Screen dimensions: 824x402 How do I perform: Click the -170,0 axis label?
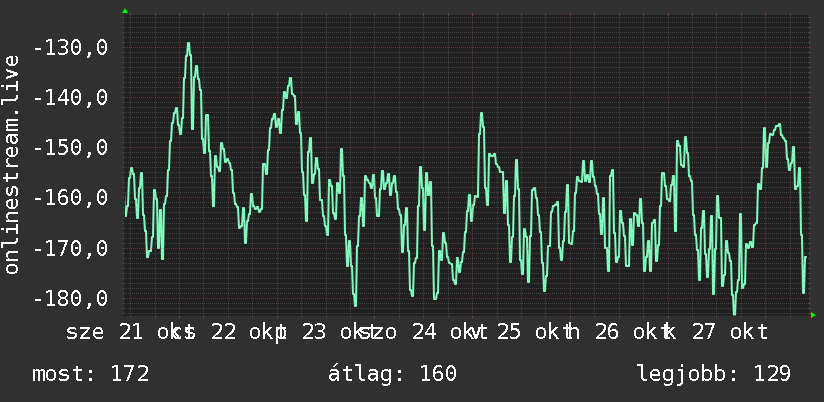pyautogui.click(x=70, y=248)
